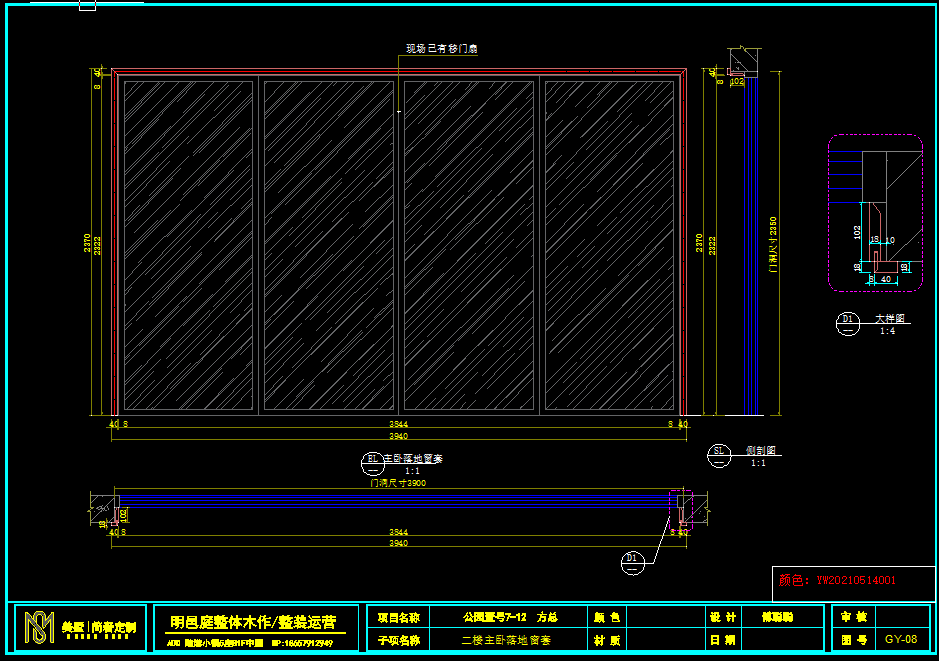Click the first leftmost glass door panel

coord(188,245)
